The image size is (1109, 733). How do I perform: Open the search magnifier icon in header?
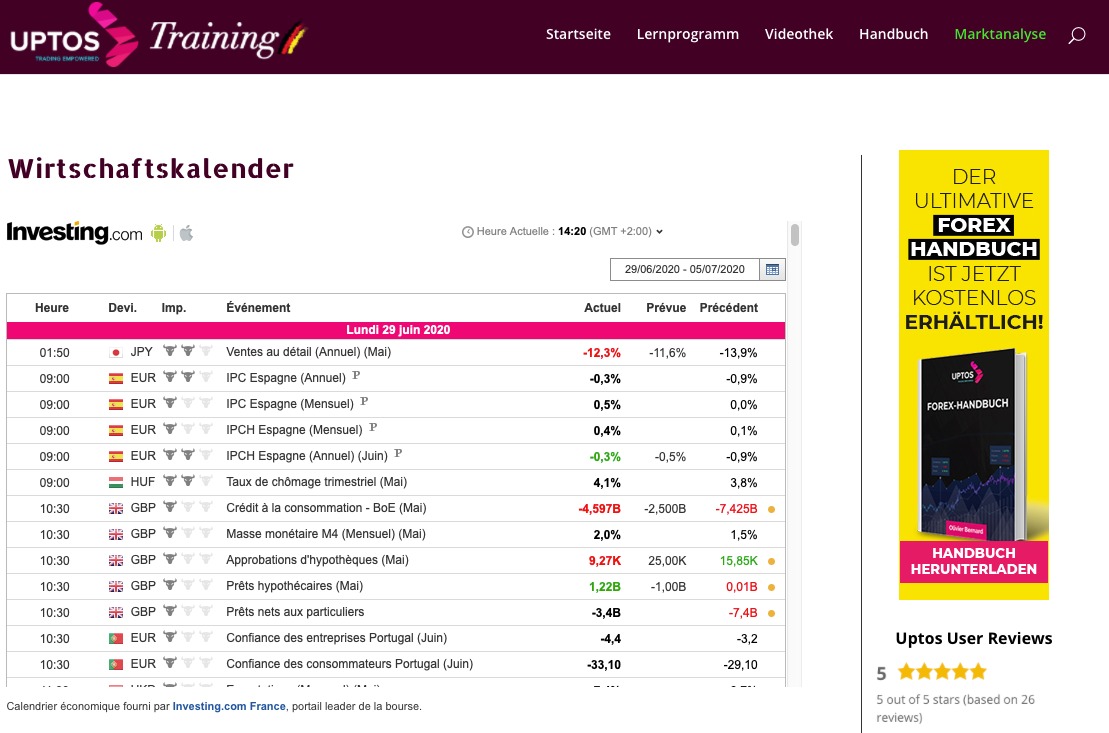pos(1076,35)
